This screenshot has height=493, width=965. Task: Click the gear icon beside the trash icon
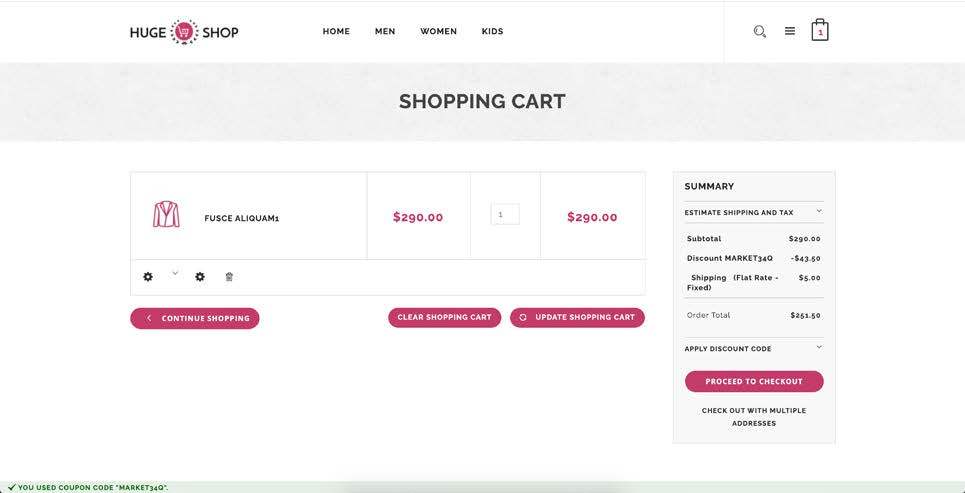tap(200, 277)
